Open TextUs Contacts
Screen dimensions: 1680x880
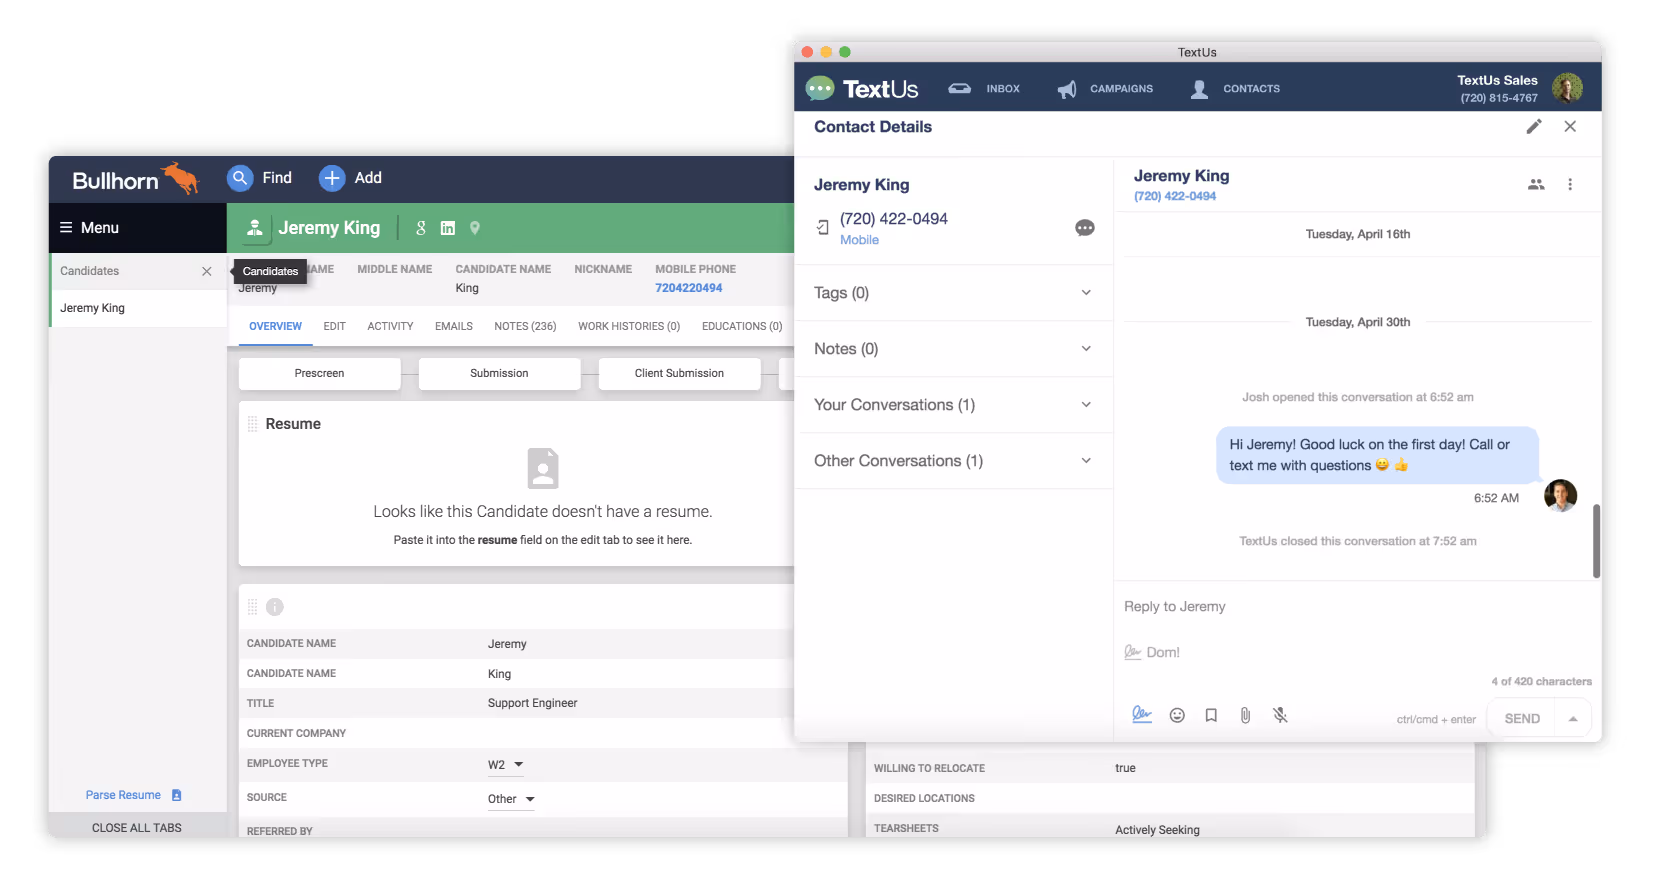[1235, 88]
